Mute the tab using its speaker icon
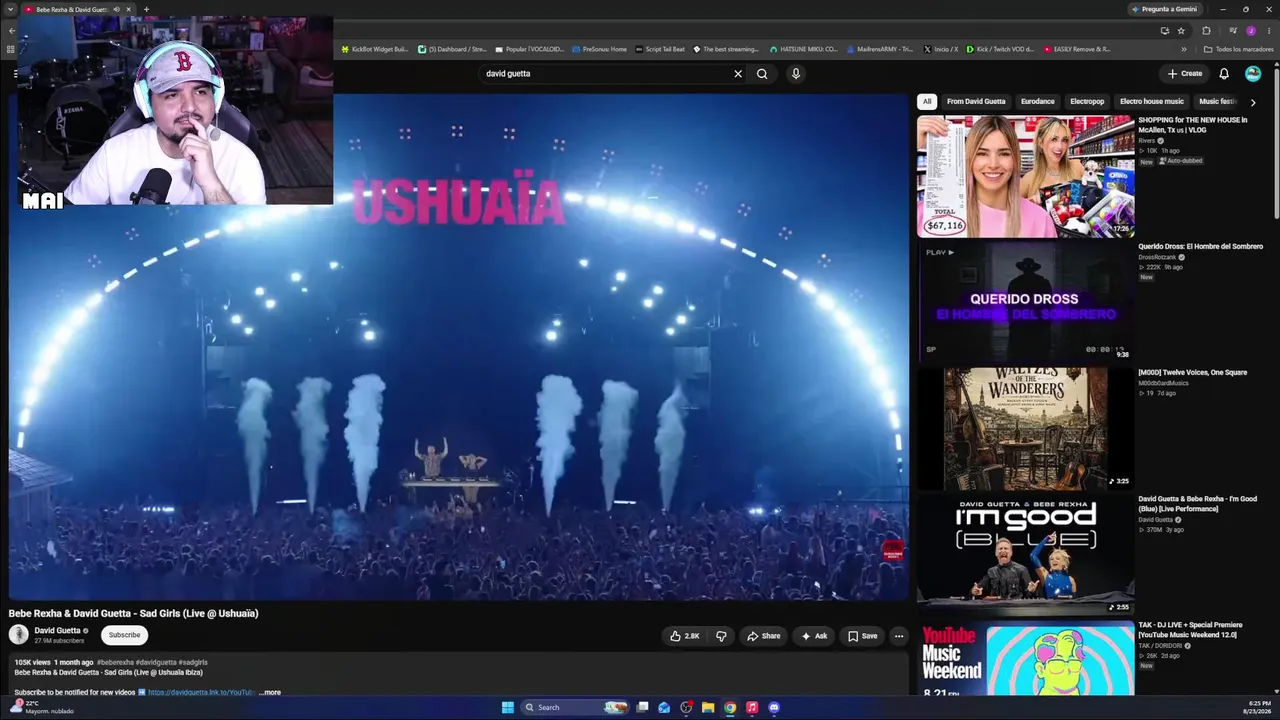1280x720 pixels. click(116, 9)
